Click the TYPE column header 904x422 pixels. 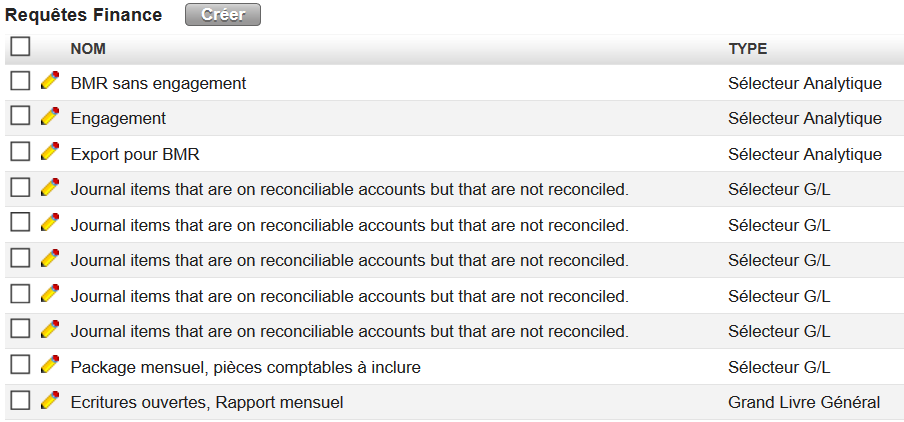[747, 49]
